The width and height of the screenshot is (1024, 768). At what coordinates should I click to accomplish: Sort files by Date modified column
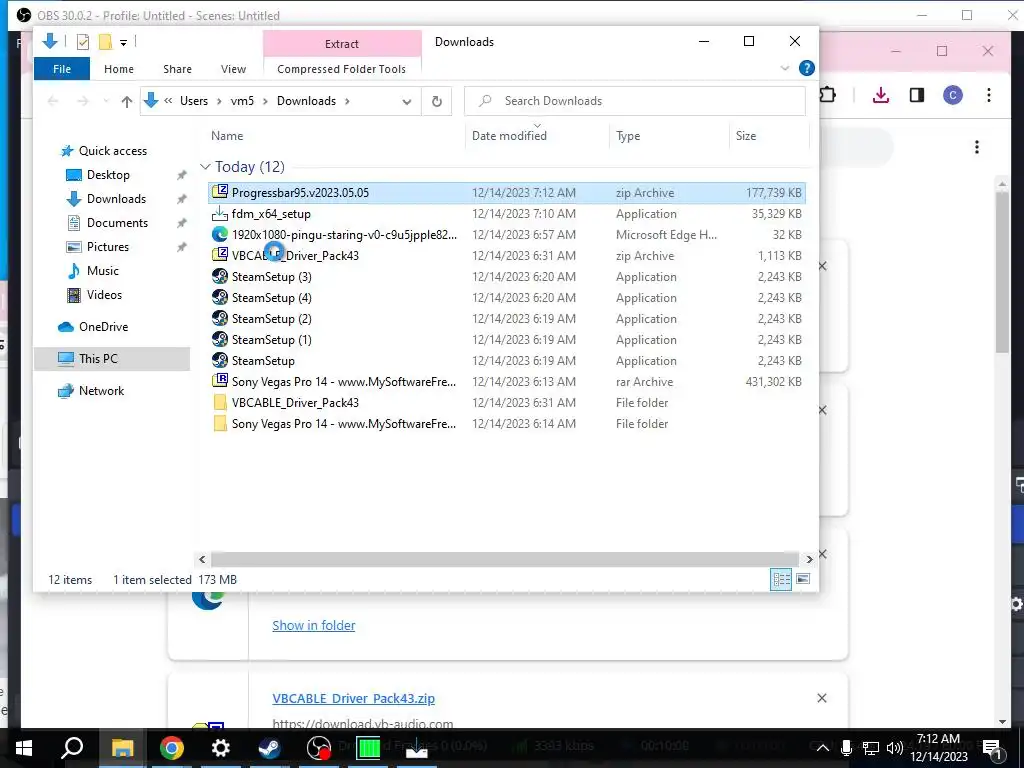click(509, 136)
